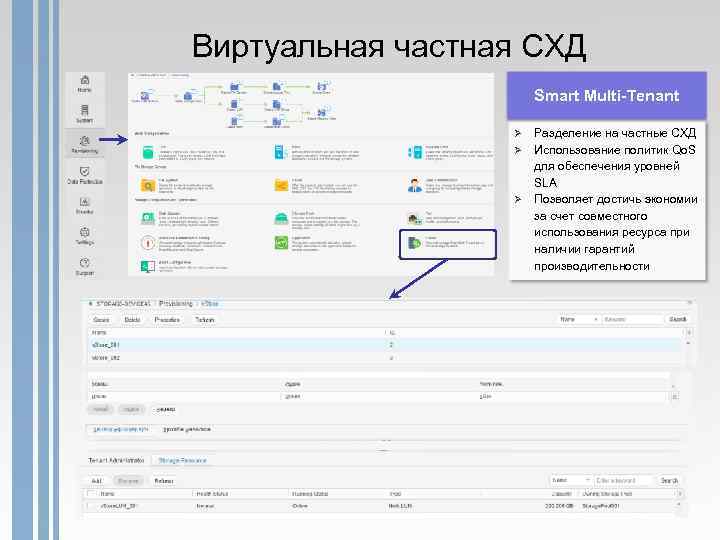Click the Create Storage Pool workflow diagram icon
720x540 pixels.
click(188, 96)
